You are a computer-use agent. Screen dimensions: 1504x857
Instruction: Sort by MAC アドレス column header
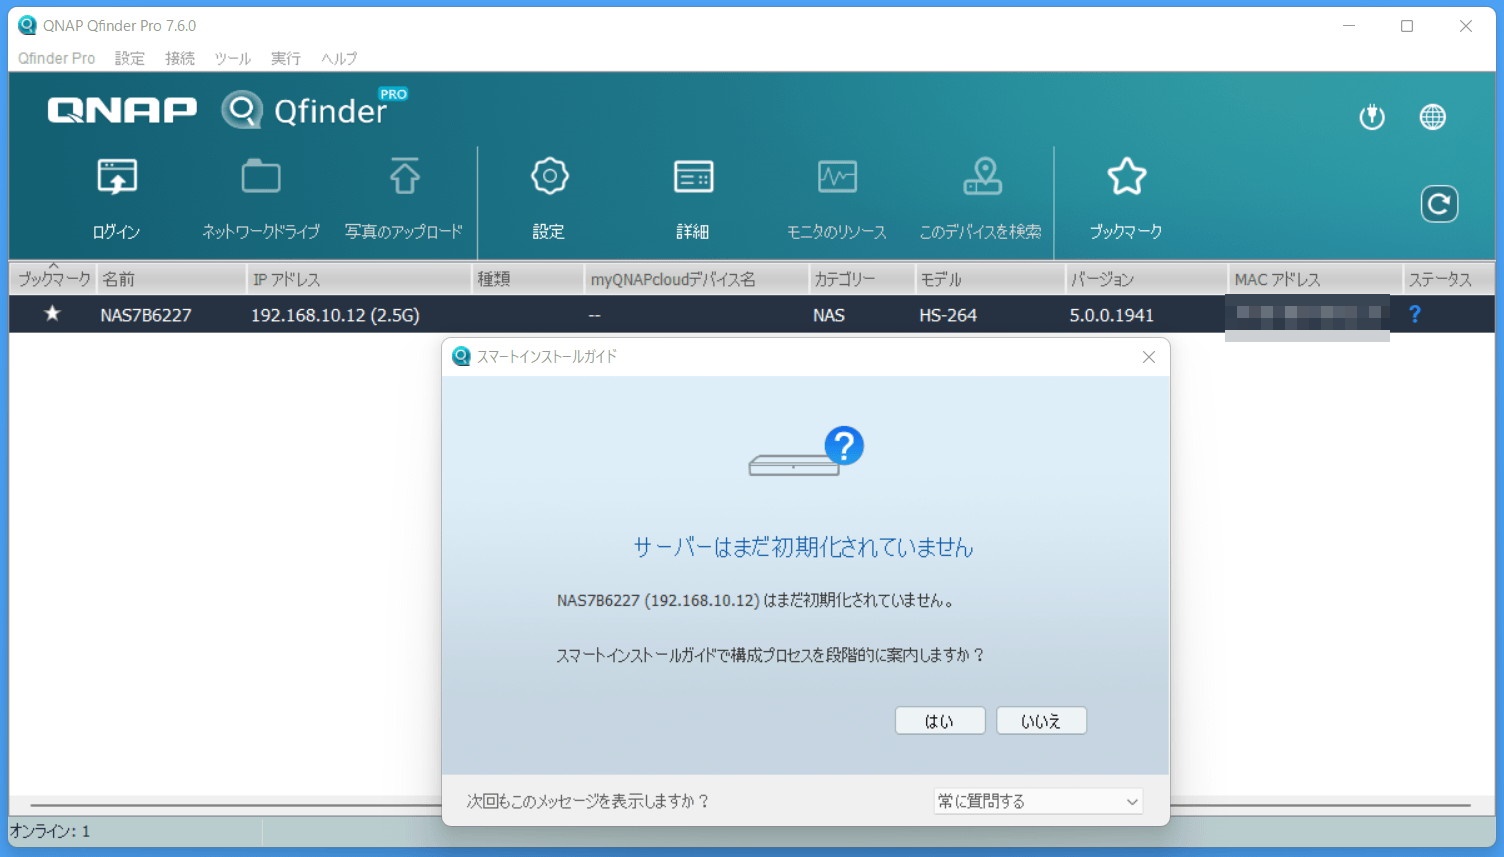(x=1315, y=279)
